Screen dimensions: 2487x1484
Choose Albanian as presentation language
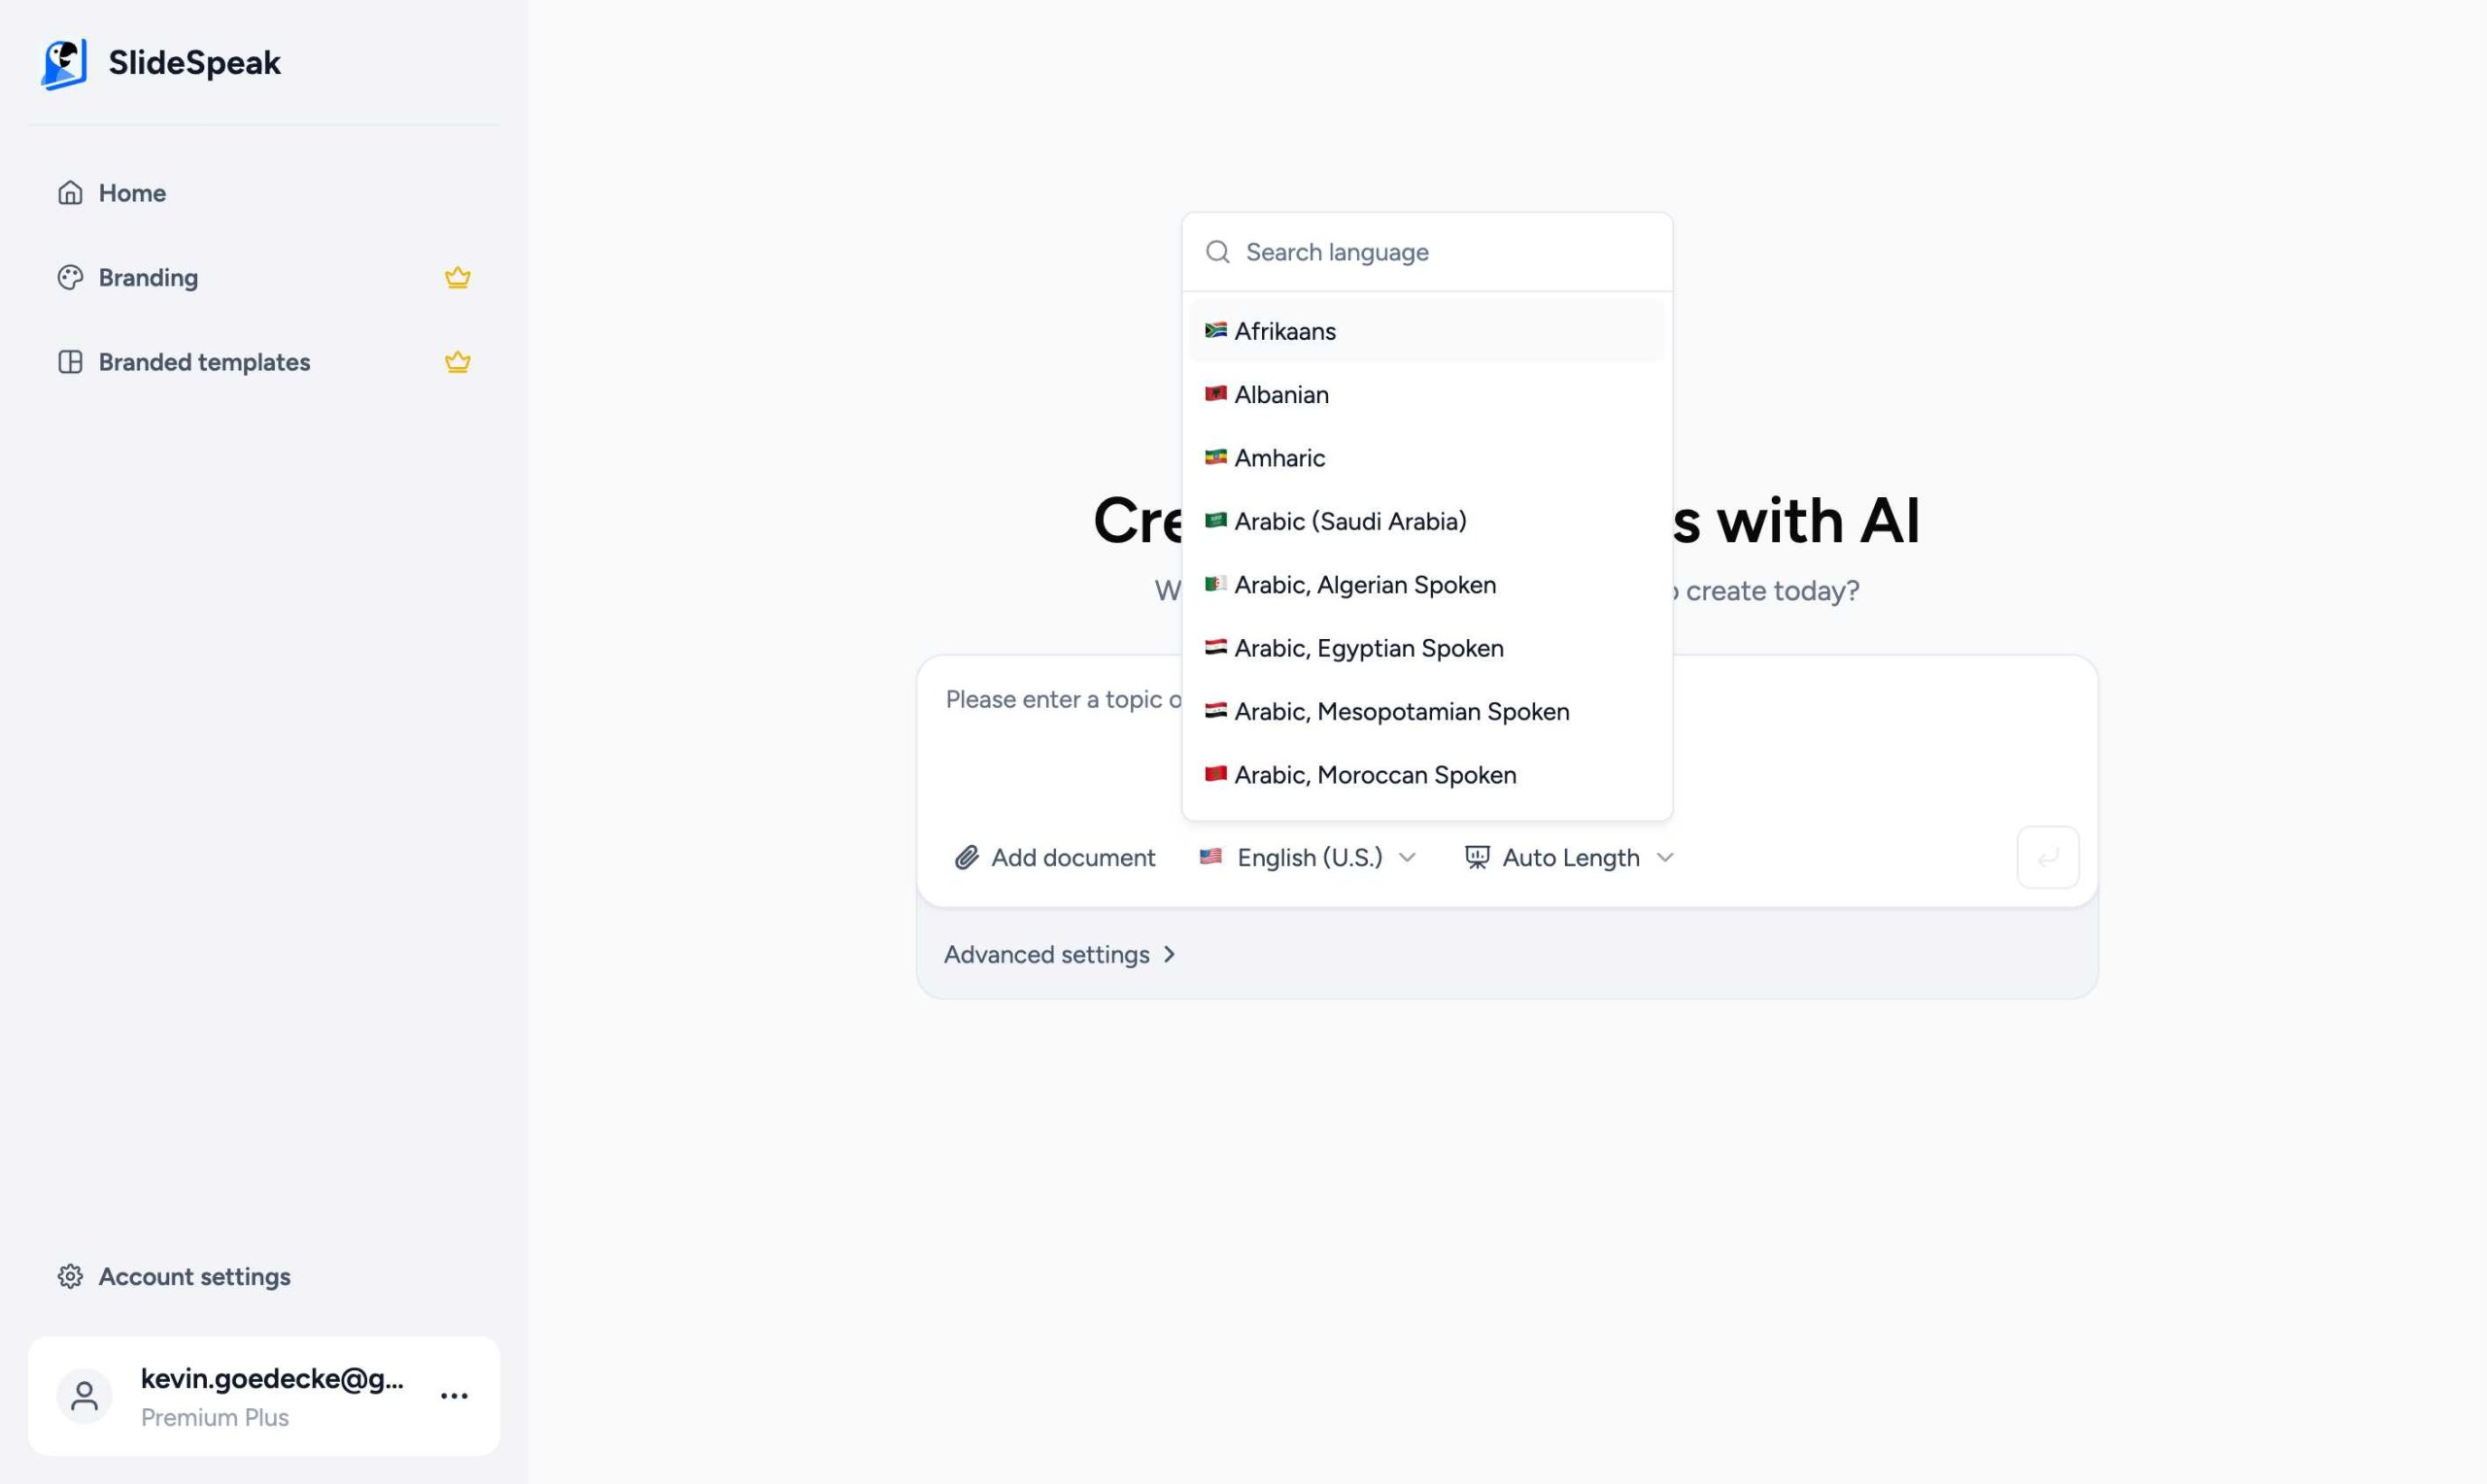1281,394
